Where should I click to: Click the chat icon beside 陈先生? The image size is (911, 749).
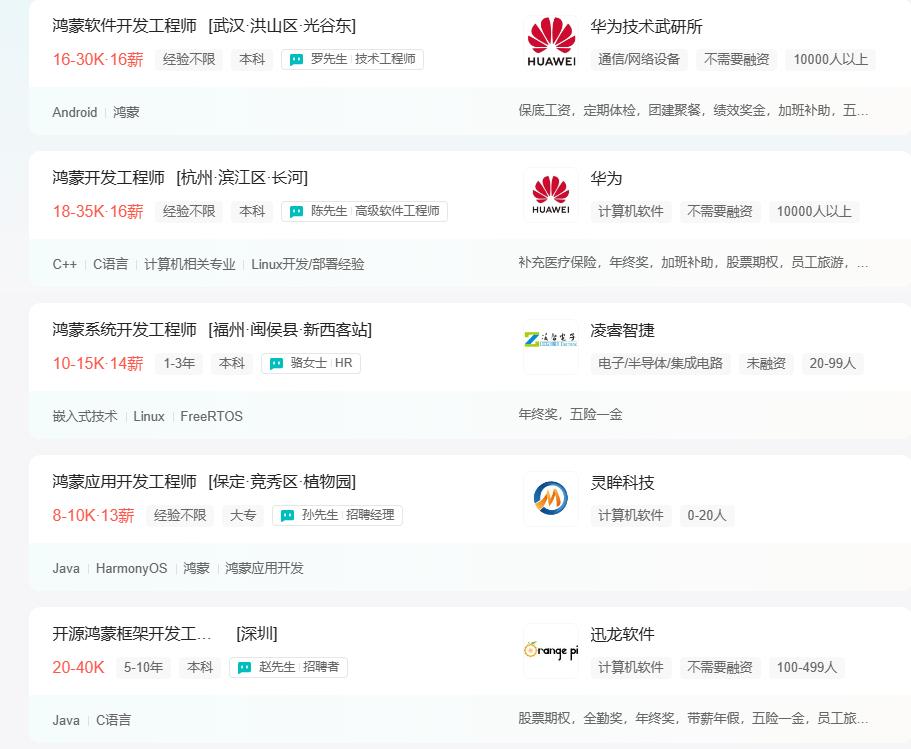[296, 212]
